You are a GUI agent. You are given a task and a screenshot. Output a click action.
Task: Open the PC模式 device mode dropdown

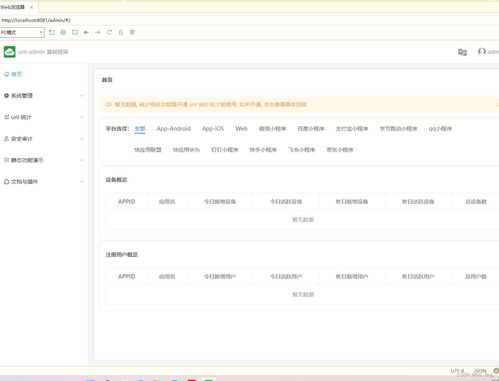(x=22, y=32)
